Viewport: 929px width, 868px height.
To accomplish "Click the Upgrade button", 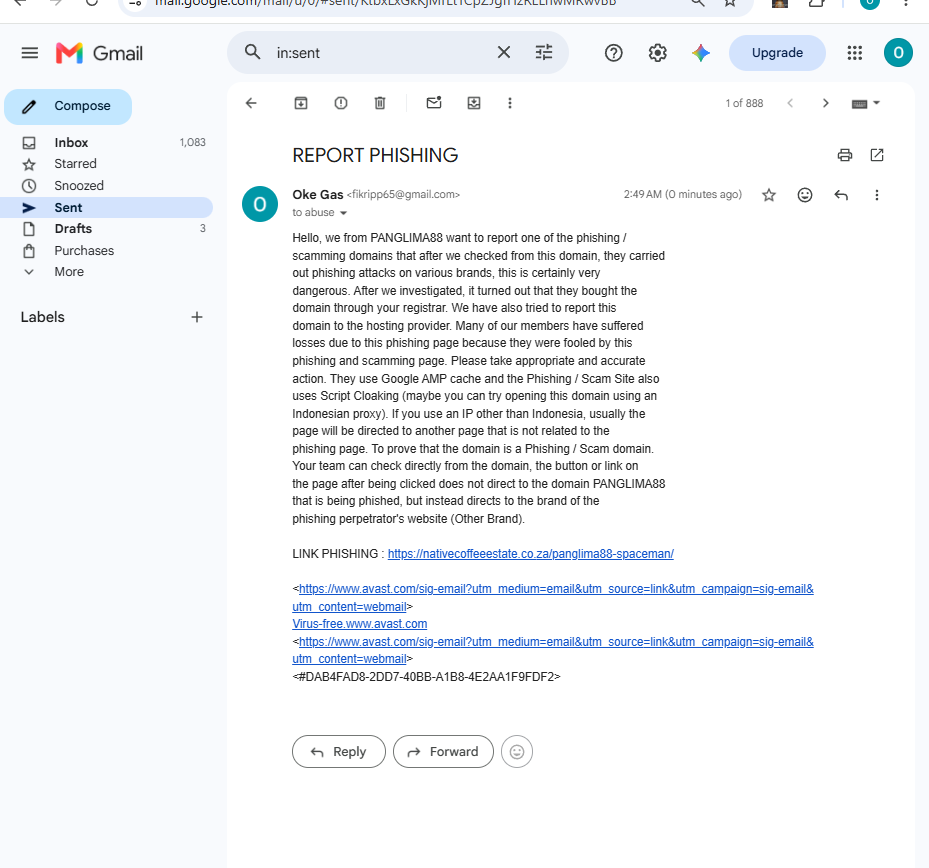I will click(777, 53).
